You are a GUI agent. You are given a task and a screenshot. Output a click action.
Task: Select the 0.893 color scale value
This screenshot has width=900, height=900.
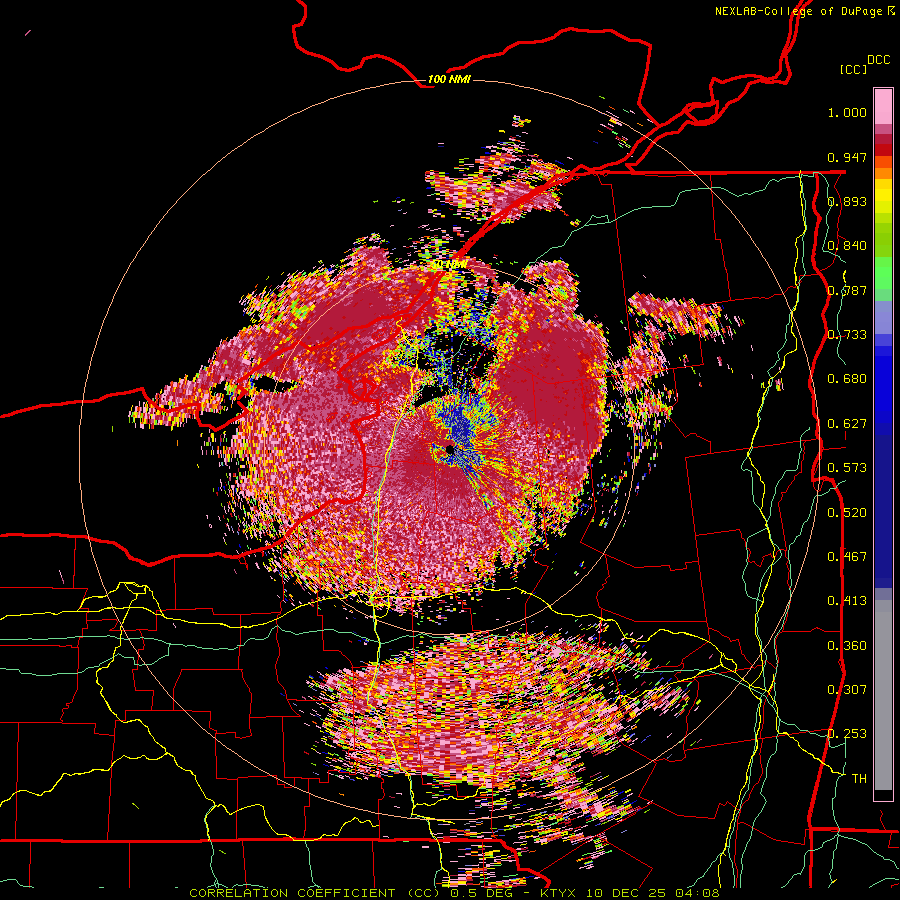click(847, 201)
